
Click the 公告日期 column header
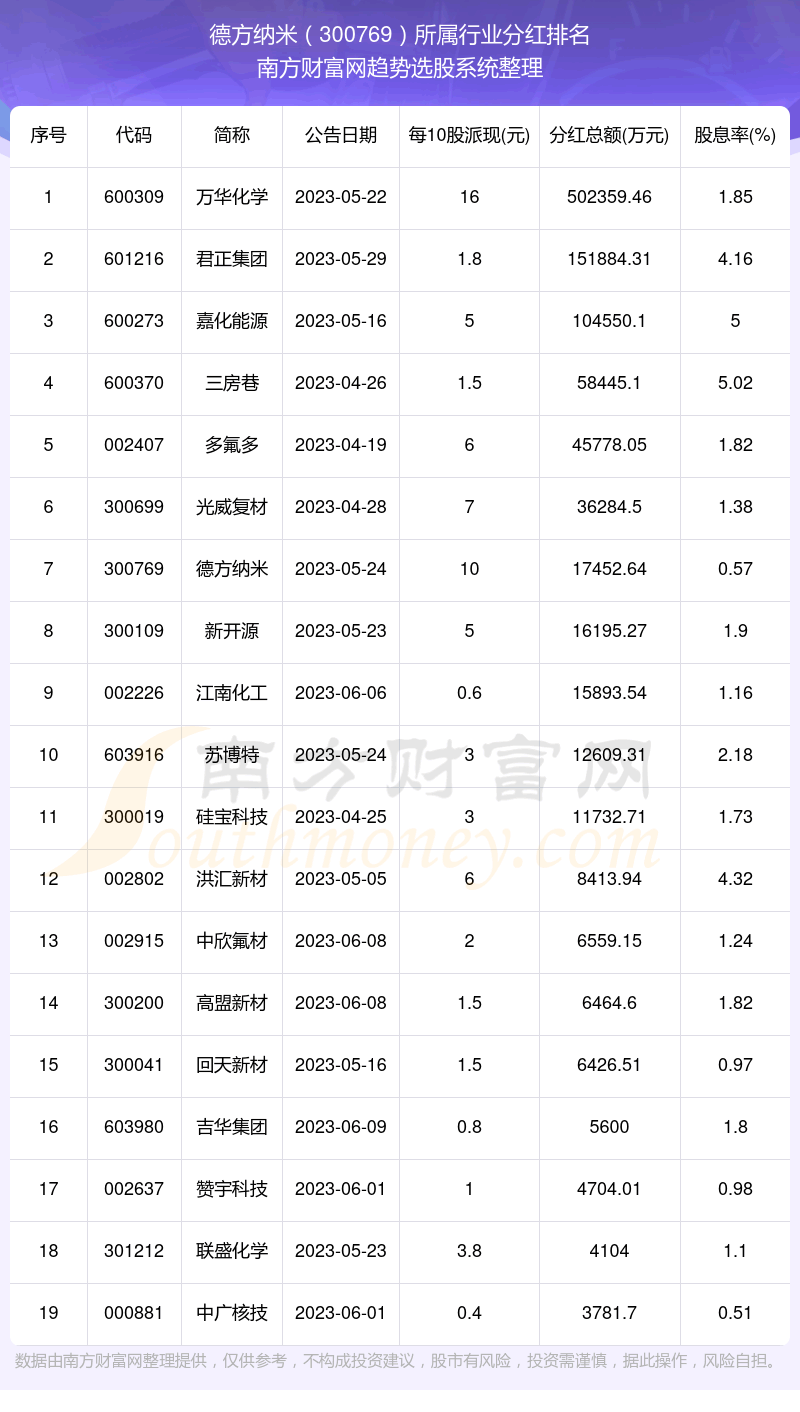(x=341, y=135)
